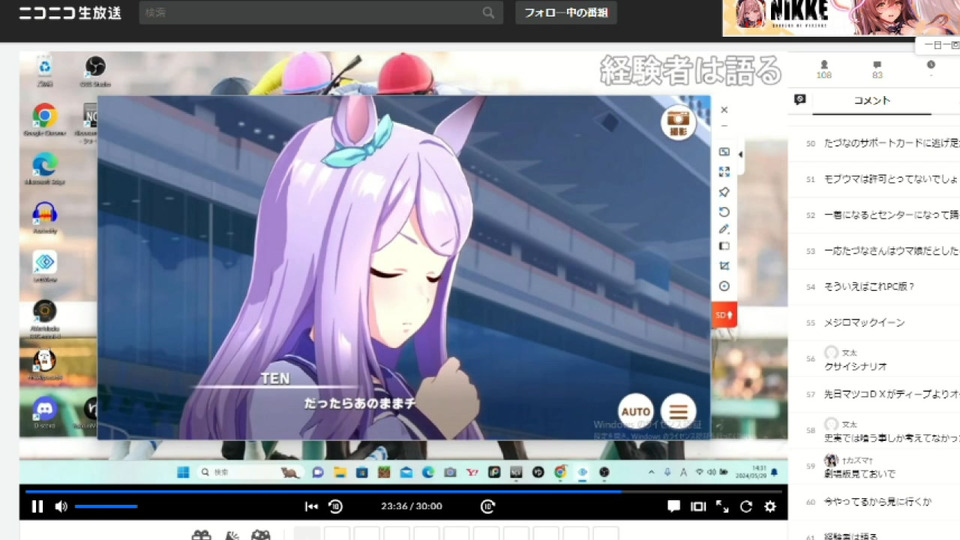This screenshot has width=960, height=540.
Task: Open Windows Start button in streamed taskbar
Action: (182, 472)
